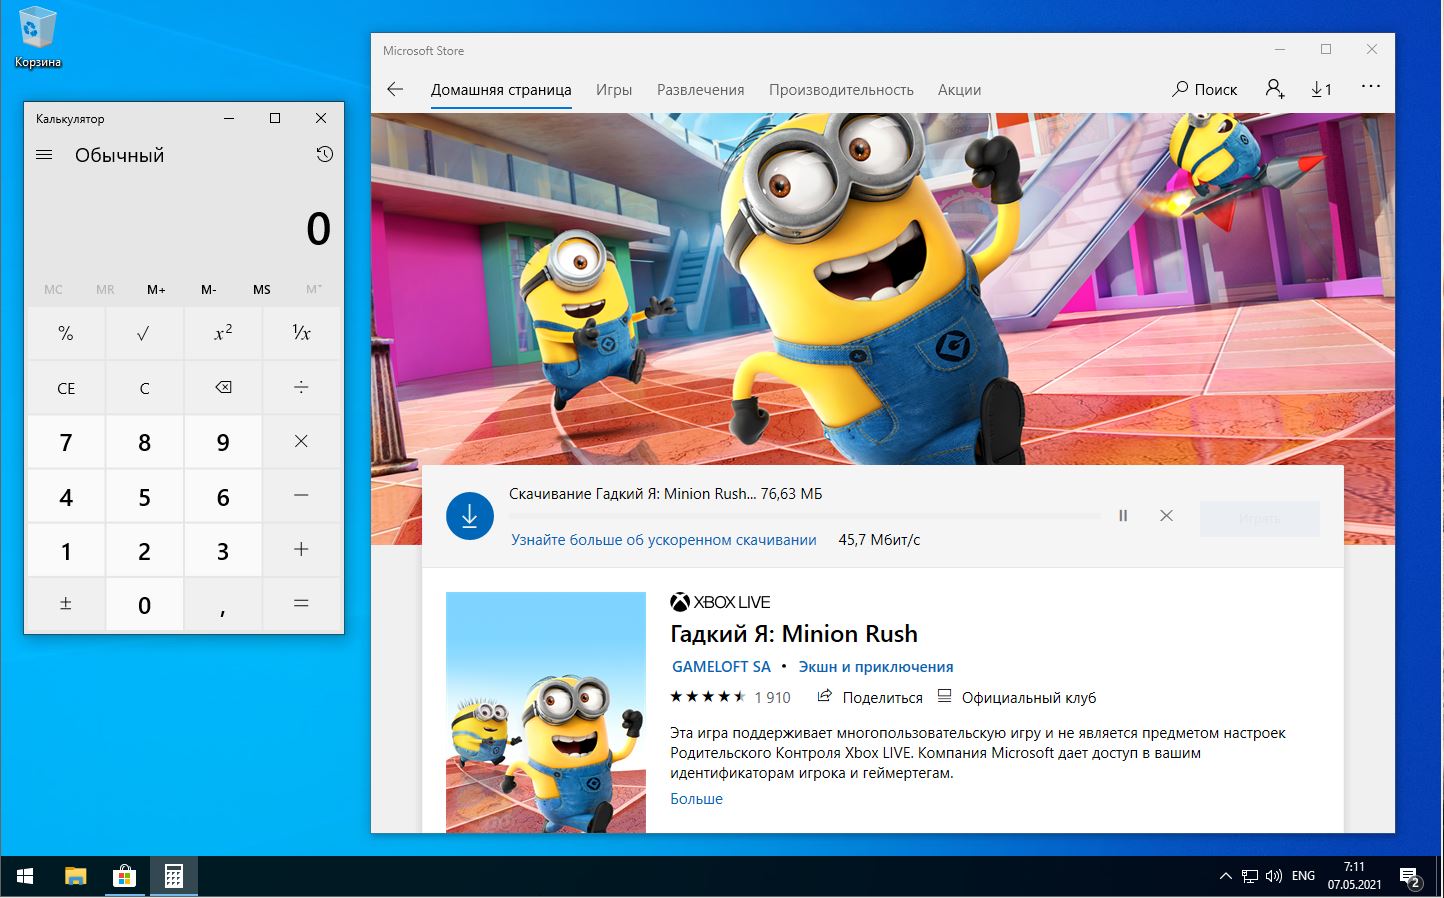
Task: Click the download progress bar
Action: tap(805, 516)
